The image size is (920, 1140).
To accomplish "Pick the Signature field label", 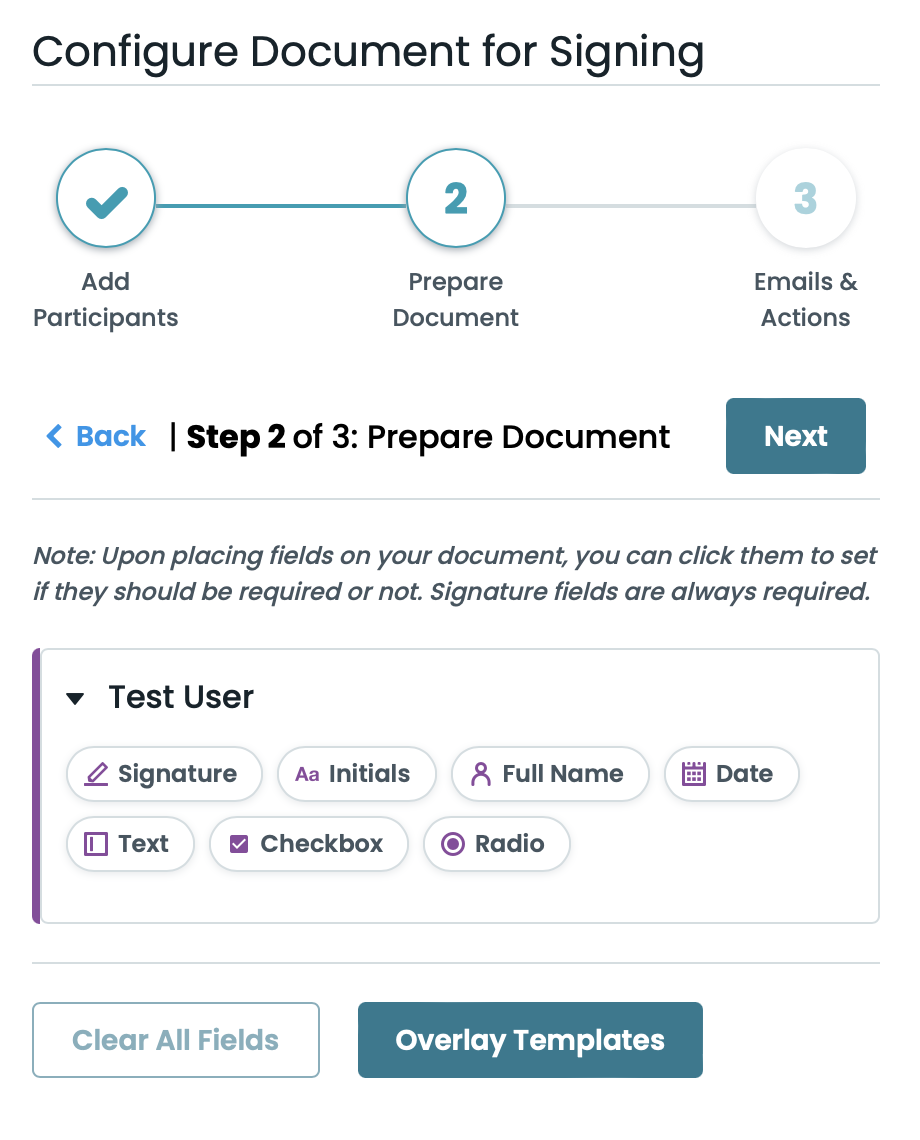I will [x=177, y=774].
